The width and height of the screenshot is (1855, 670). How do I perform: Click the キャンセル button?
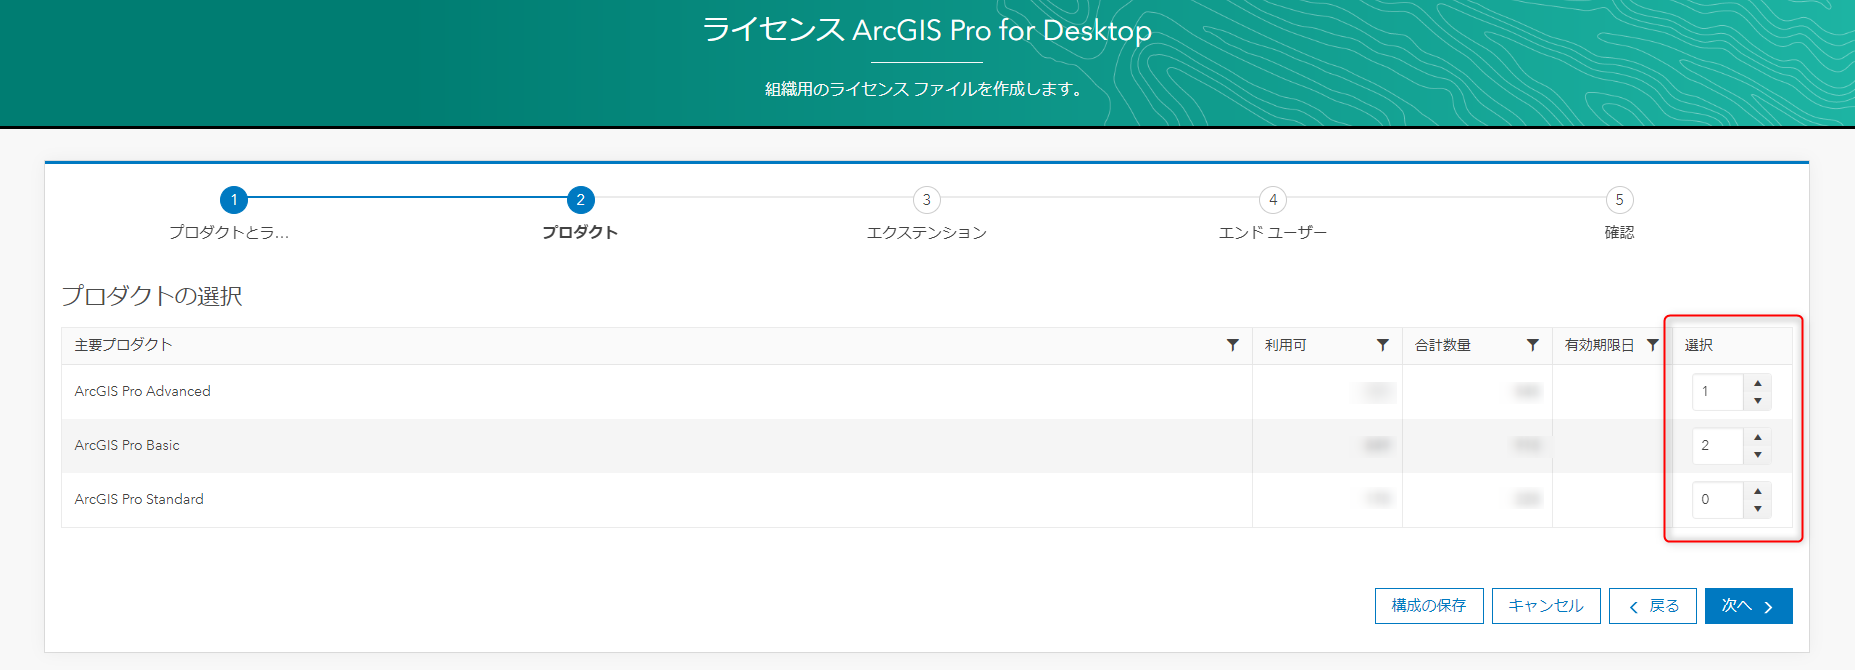pyautogui.click(x=1546, y=606)
